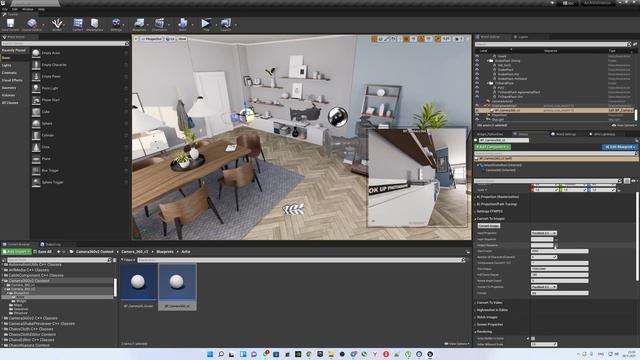
Task: Click the Play toolbar button
Action: (206, 24)
